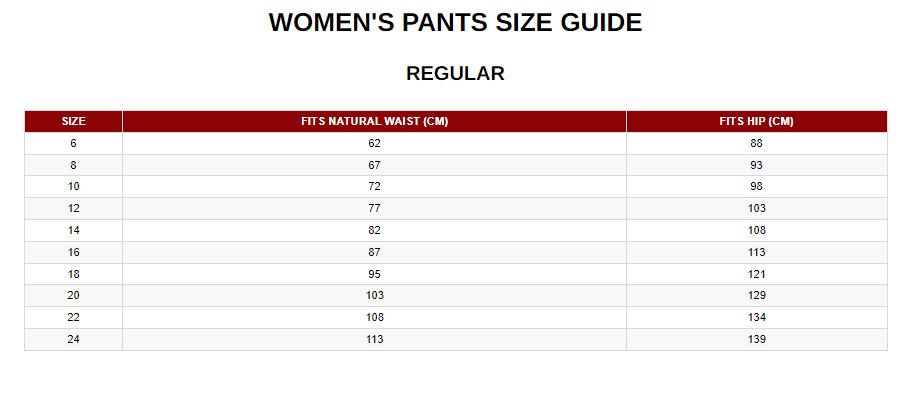
Task: Click the FITS HIP (CM) header
Action: click(756, 121)
